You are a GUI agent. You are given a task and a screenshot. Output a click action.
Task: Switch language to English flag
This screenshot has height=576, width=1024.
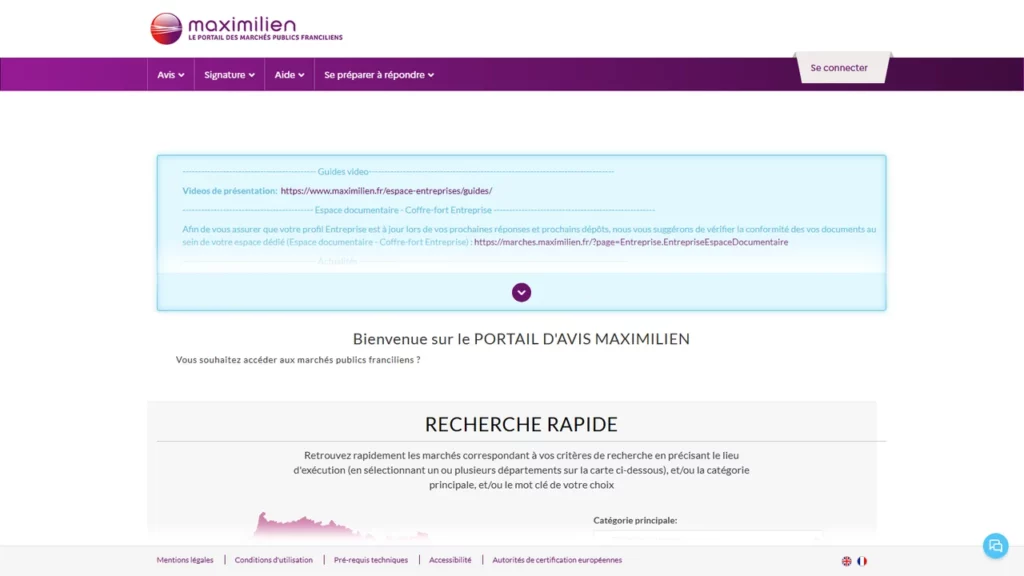tap(846, 561)
